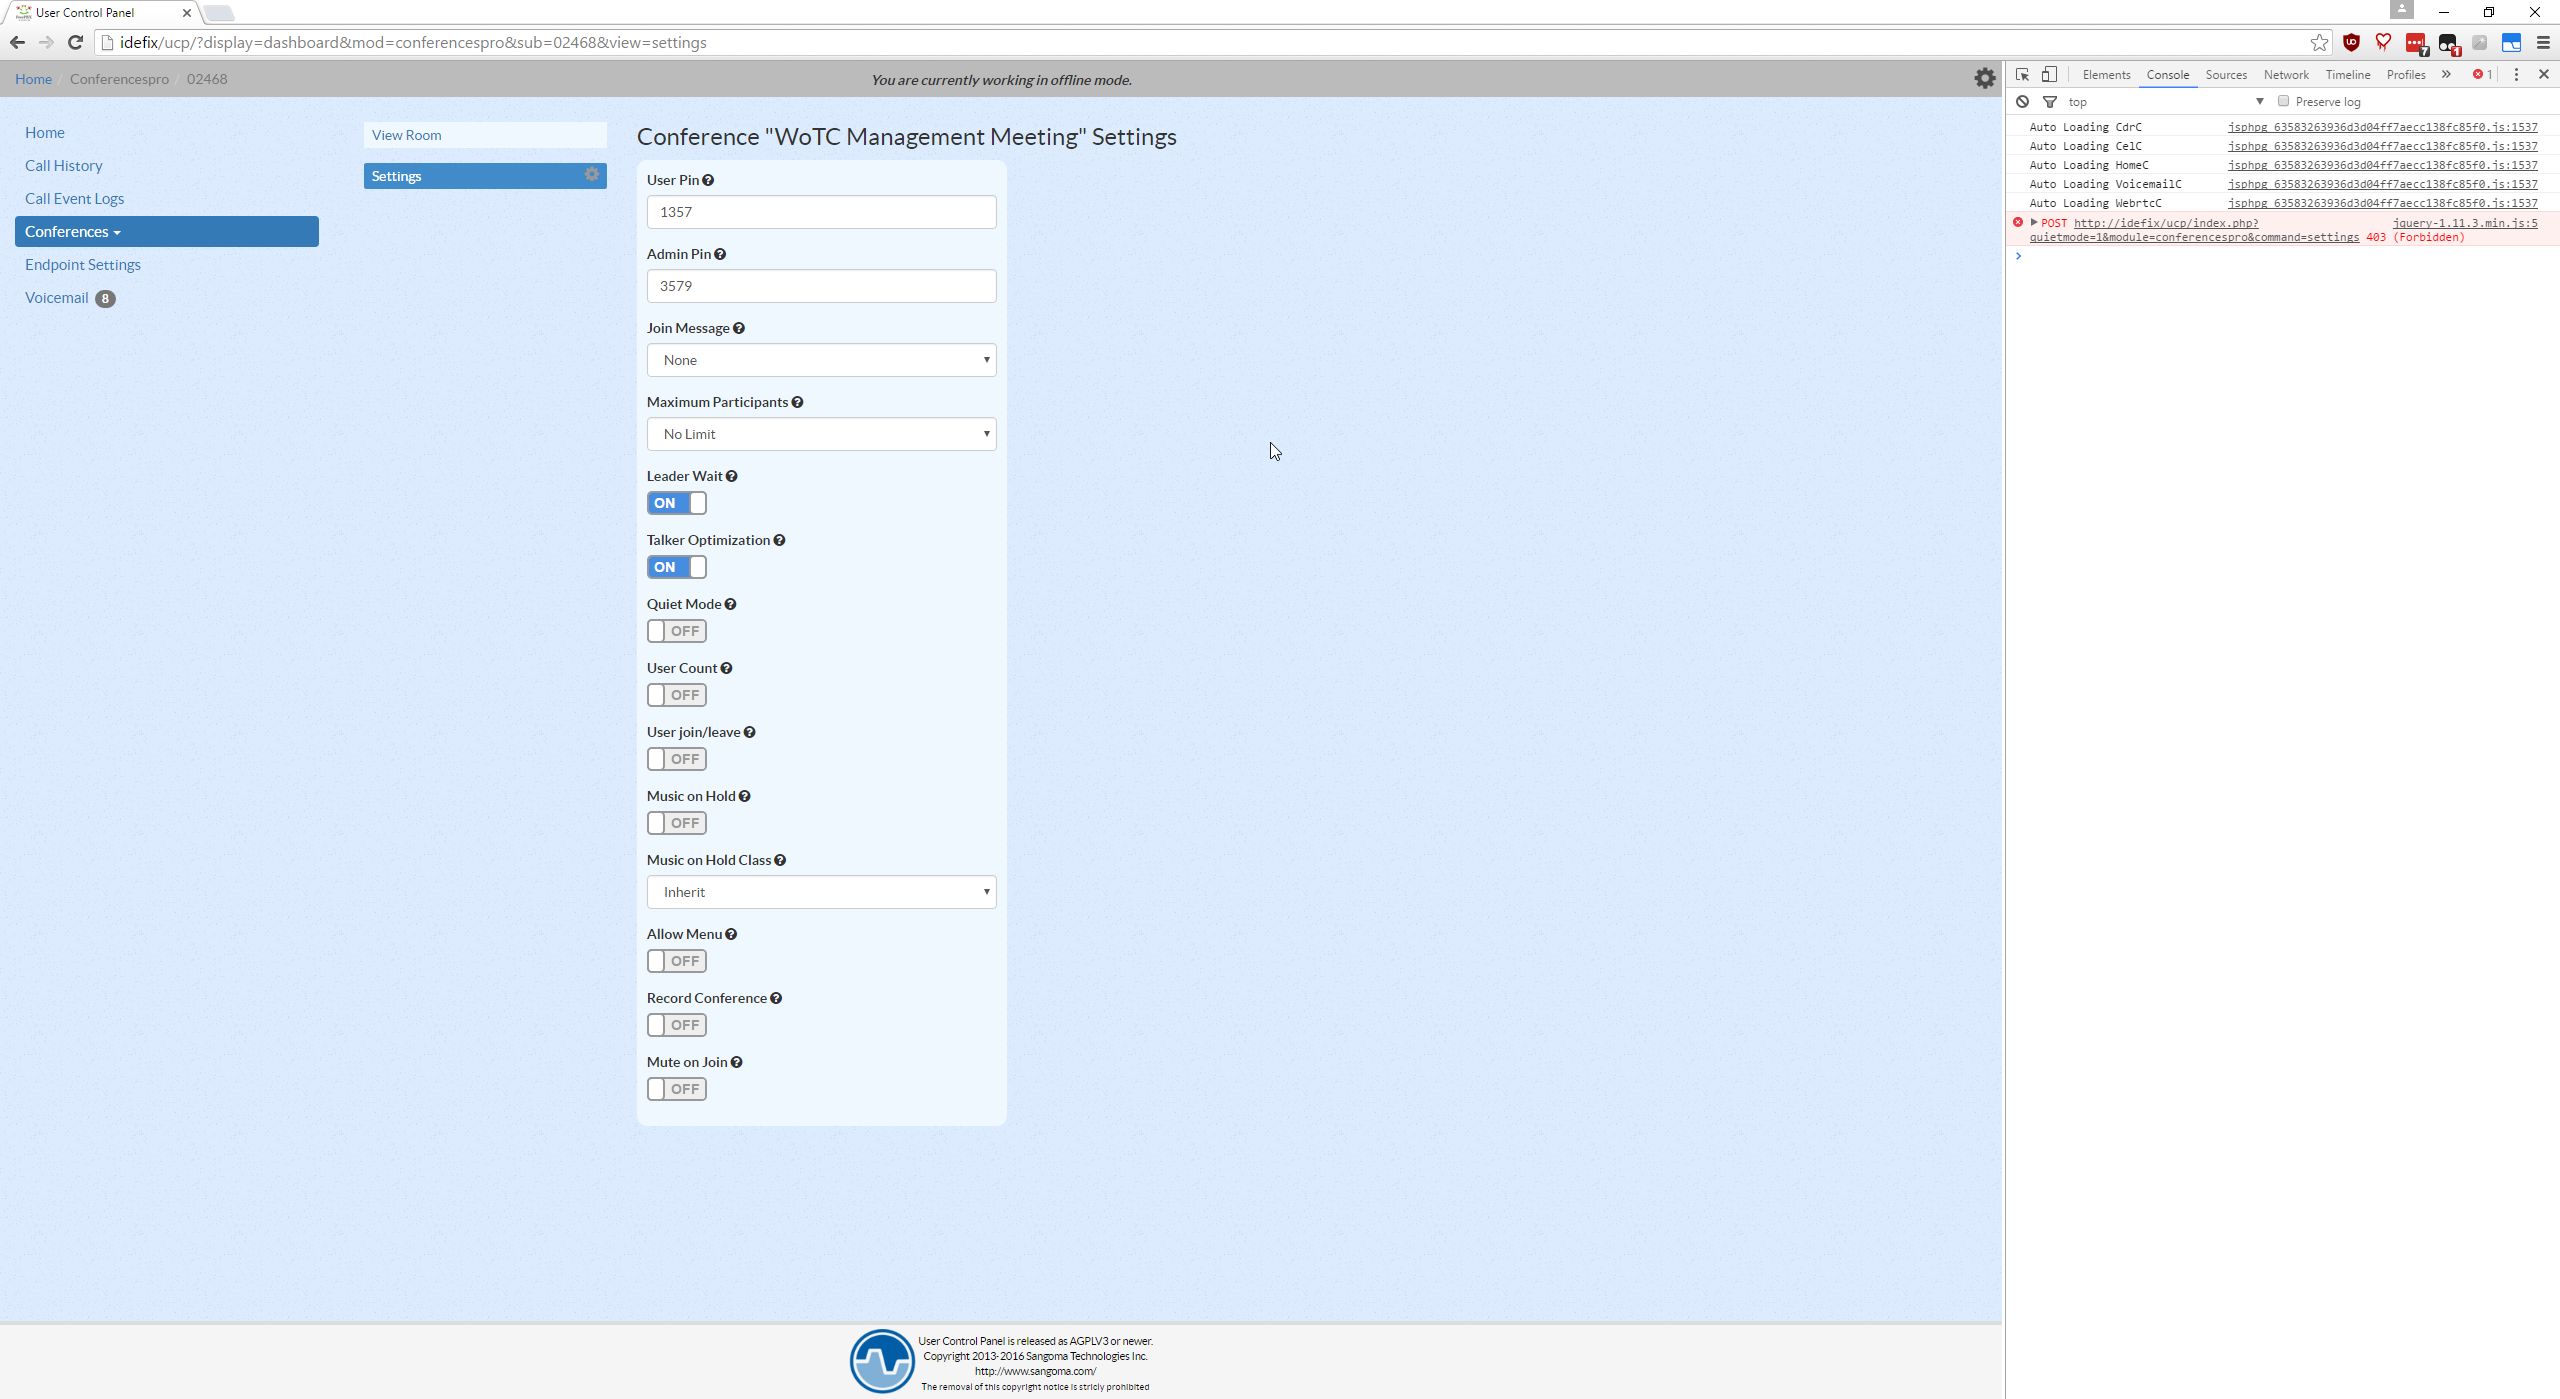Click Join Message help icon
2560x1399 pixels.
click(x=739, y=328)
